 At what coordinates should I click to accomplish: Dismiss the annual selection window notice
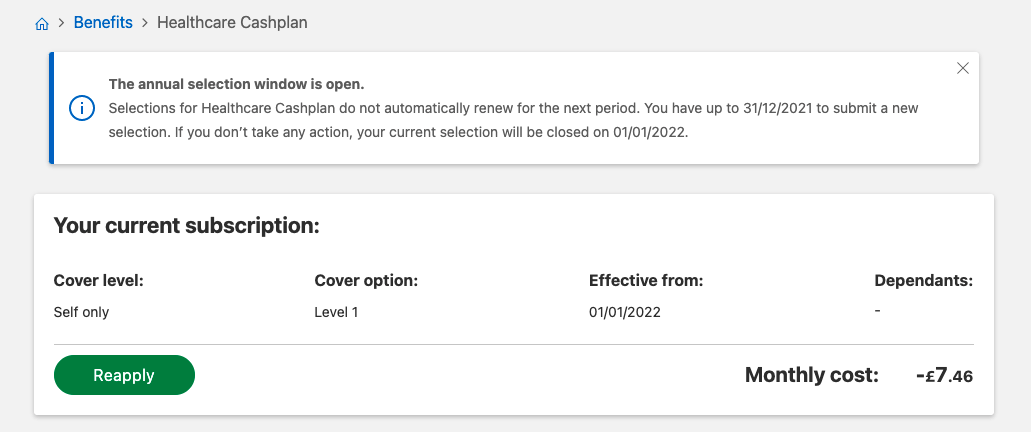[963, 68]
